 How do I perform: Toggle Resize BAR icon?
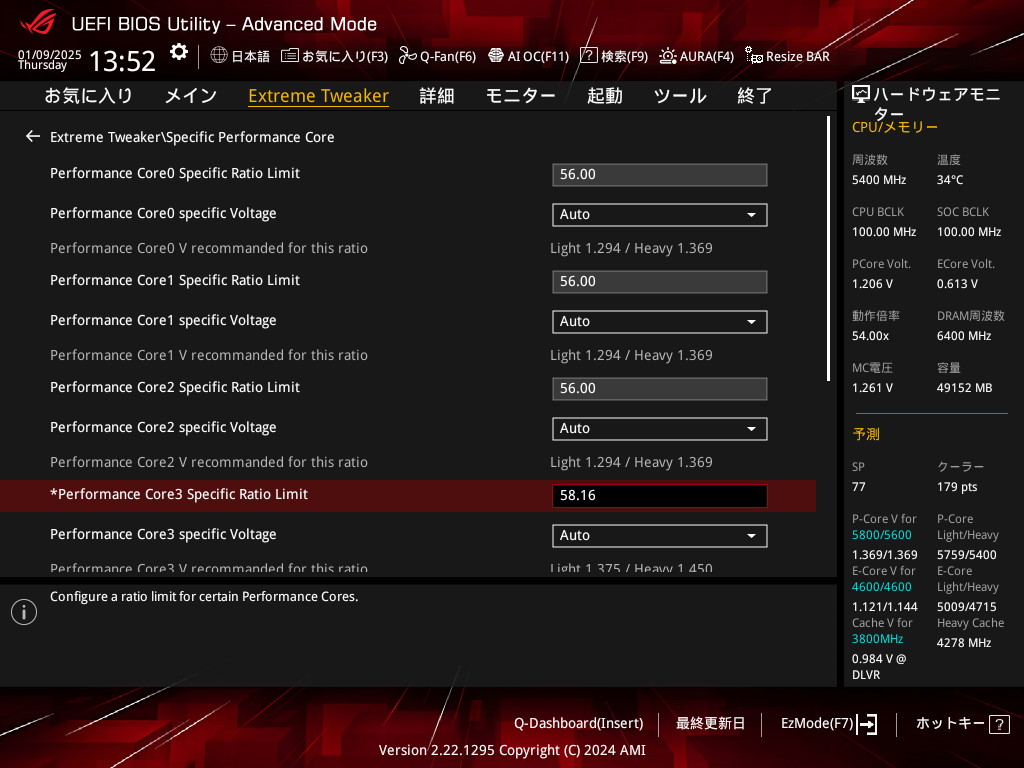pos(754,56)
